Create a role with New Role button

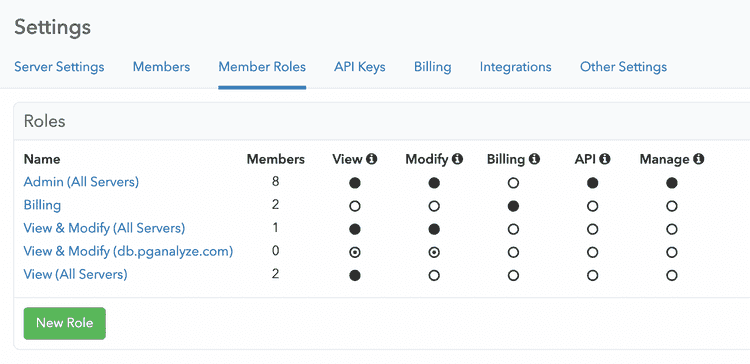coord(65,323)
